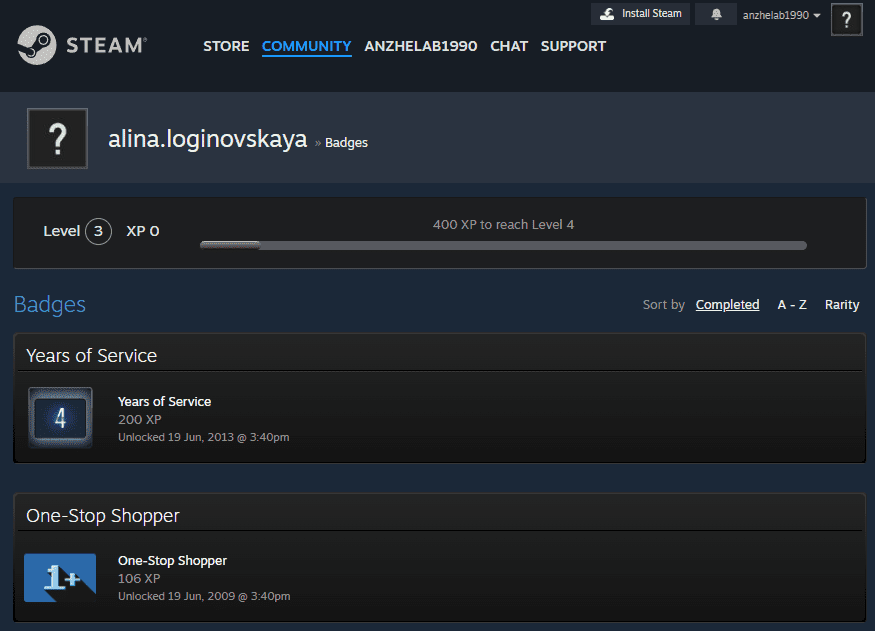875x631 pixels.
Task: Sort badges by Completed
Action: tap(727, 305)
